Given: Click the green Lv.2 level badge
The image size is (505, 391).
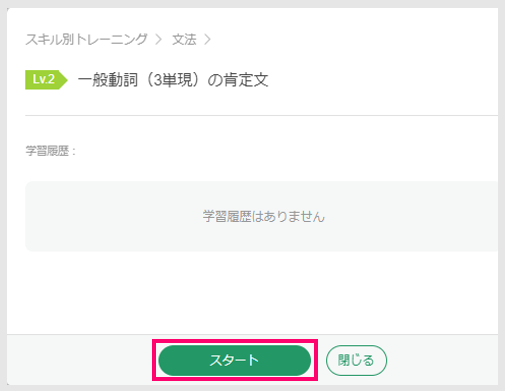Looking at the screenshot, I should point(46,80).
